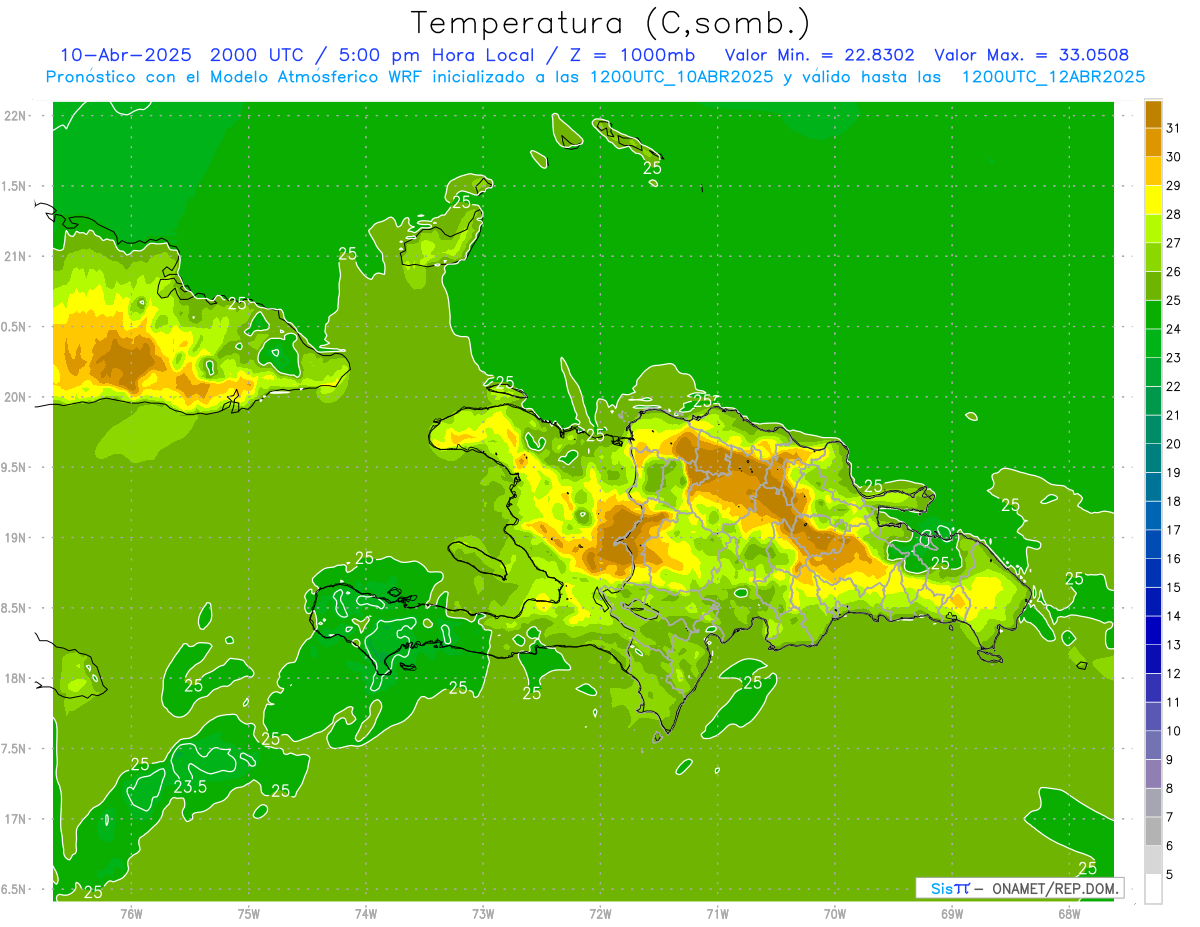Click the "19N" latitude label

(16, 538)
